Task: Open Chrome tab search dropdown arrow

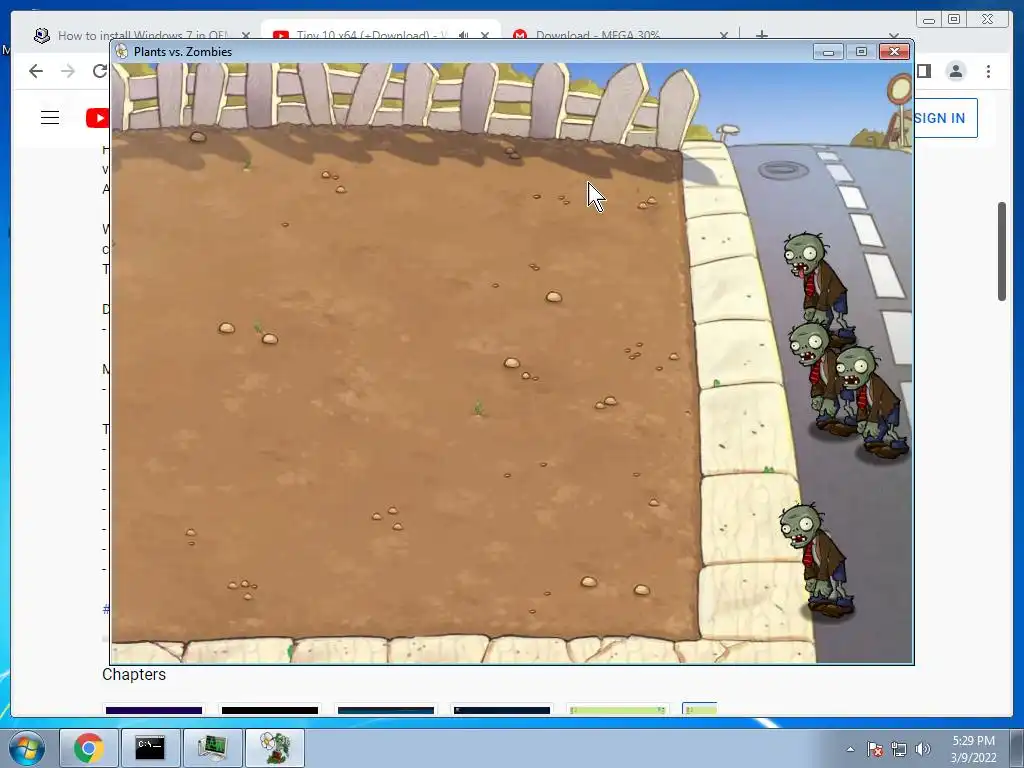Action: point(894,35)
